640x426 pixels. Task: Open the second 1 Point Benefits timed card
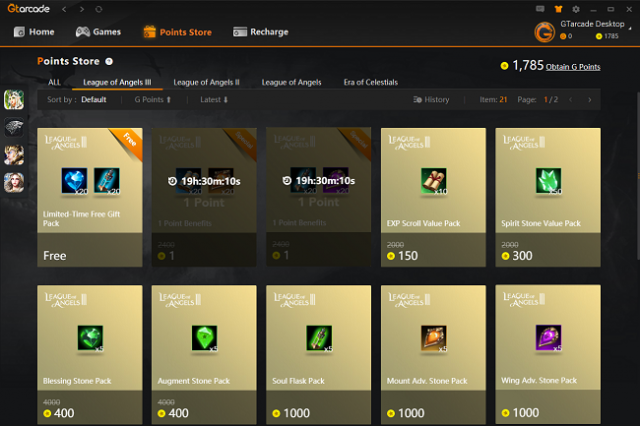coord(319,197)
